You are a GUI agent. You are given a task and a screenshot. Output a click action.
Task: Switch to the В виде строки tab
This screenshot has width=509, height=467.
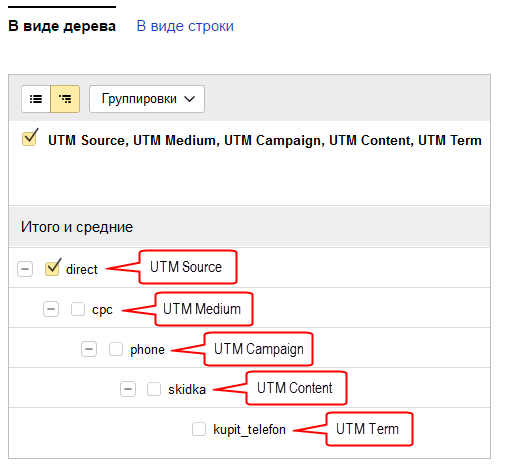(x=185, y=26)
